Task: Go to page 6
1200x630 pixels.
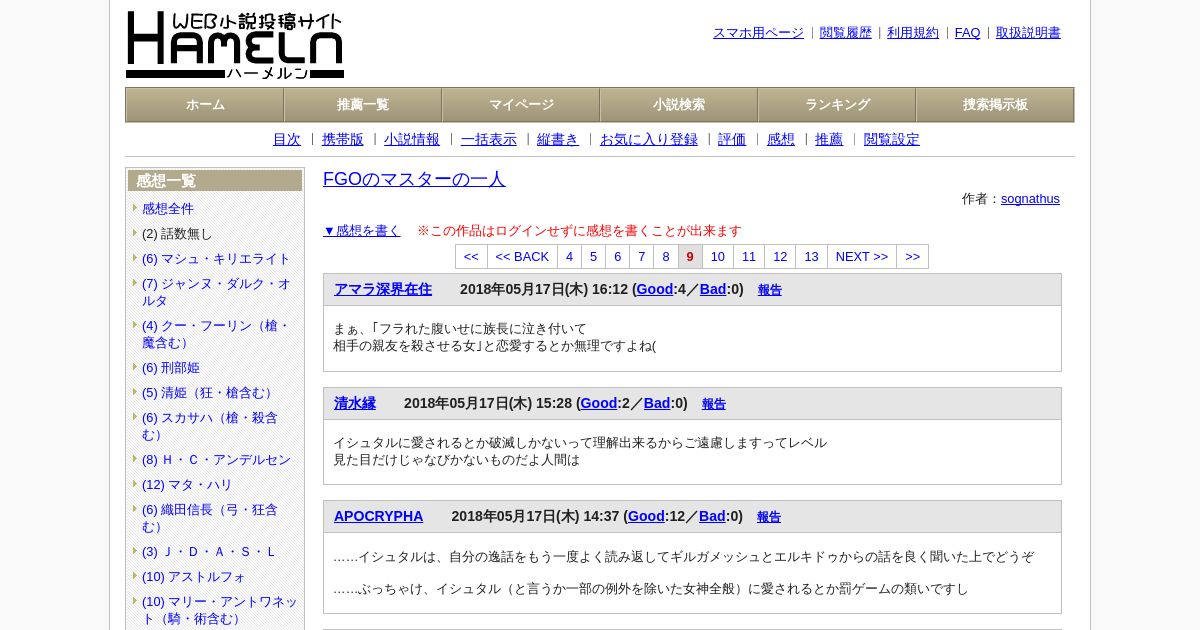Action: [617, 257]
